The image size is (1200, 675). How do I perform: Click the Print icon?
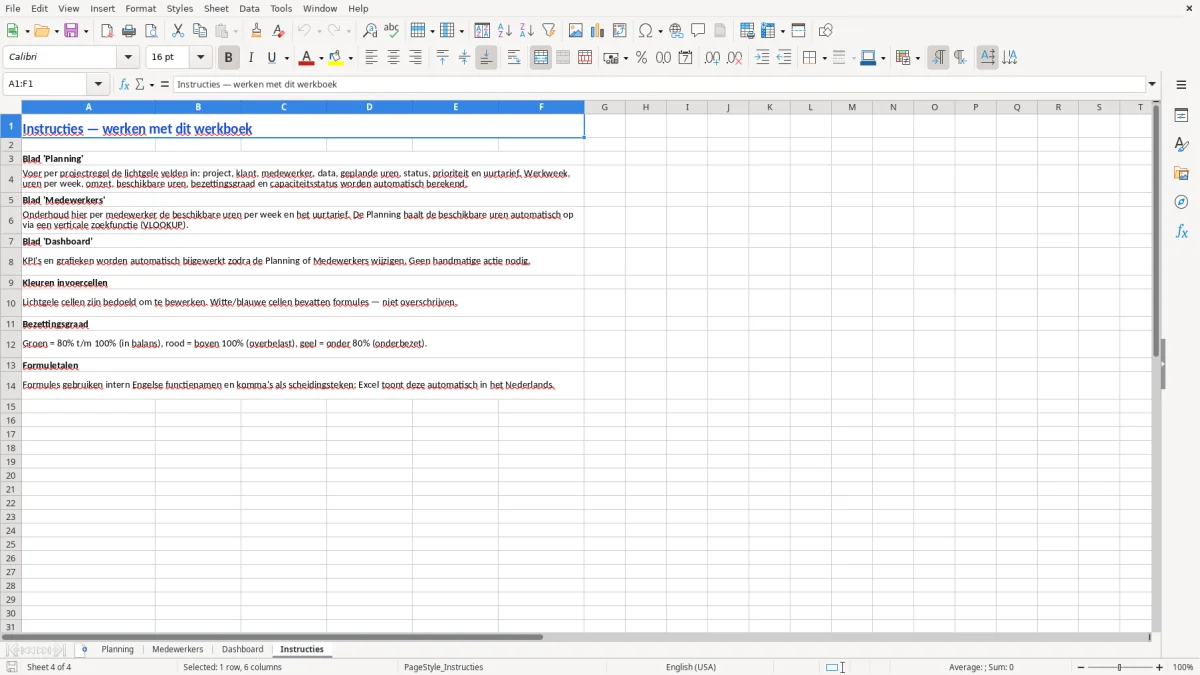129,31
